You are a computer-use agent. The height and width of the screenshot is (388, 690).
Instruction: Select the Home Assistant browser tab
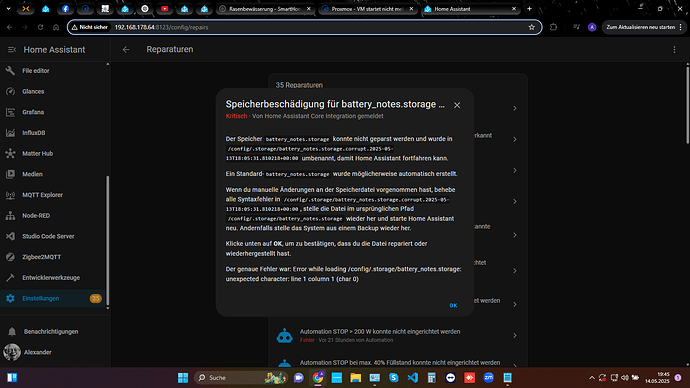pyautogui.click(x=470, y=9)
